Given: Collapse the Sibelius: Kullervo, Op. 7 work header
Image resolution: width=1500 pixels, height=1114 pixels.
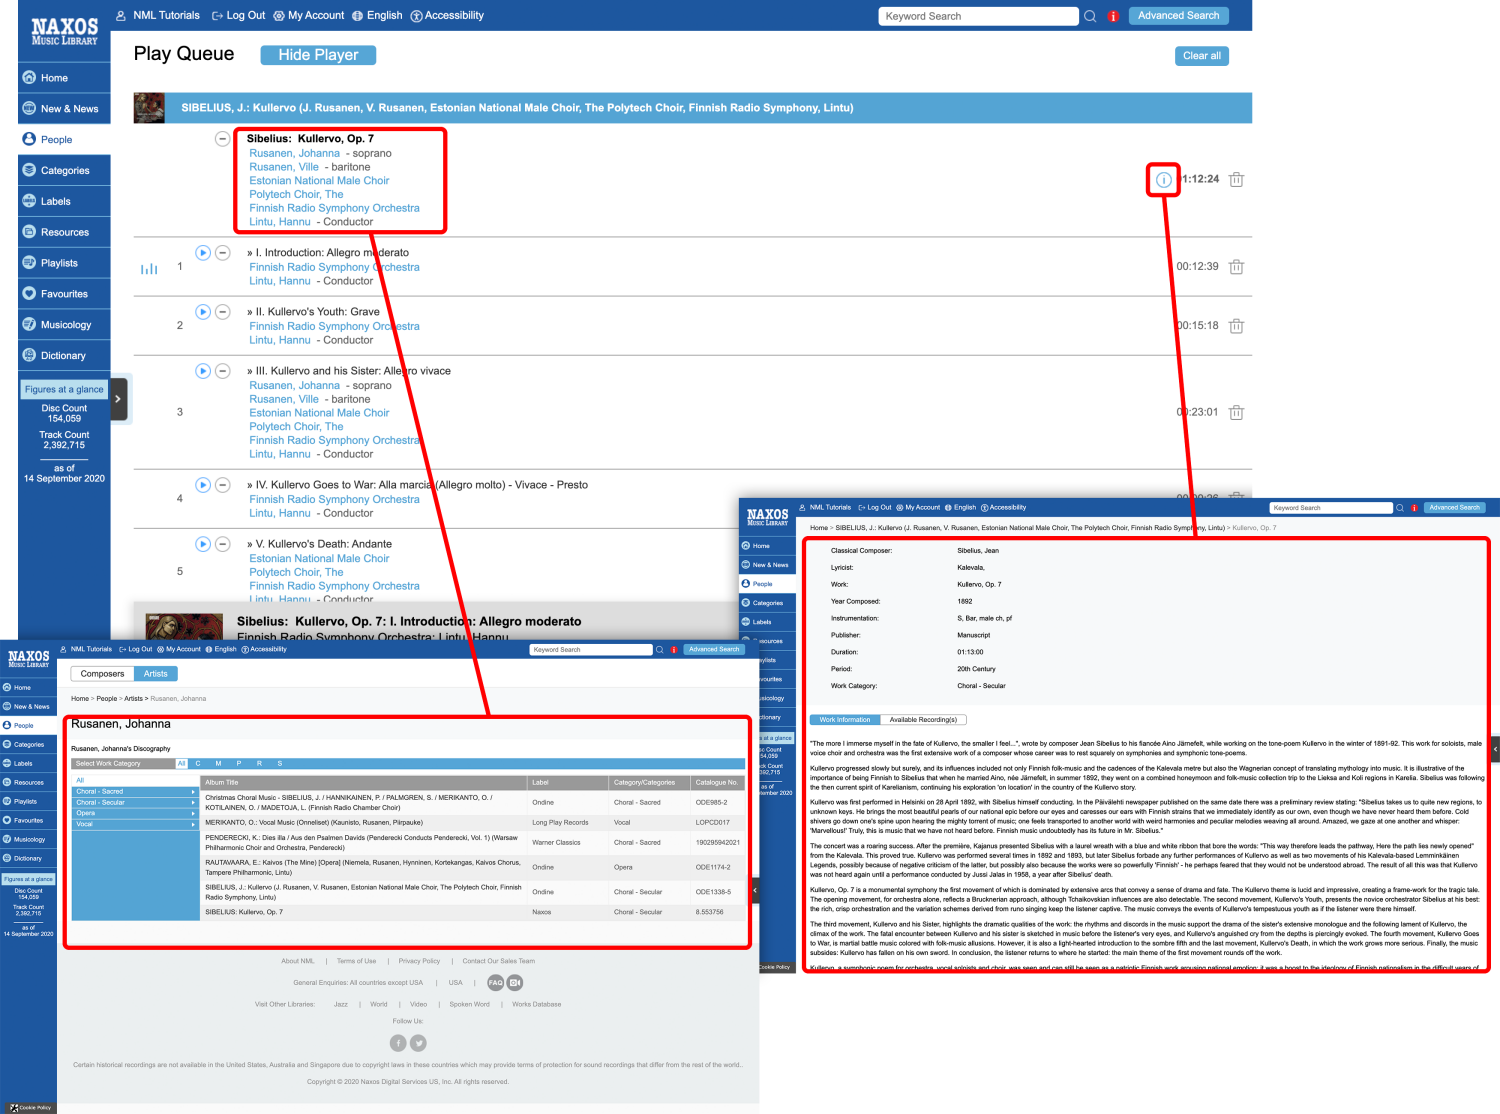Looking at the screenshot, I should [223, 139].
